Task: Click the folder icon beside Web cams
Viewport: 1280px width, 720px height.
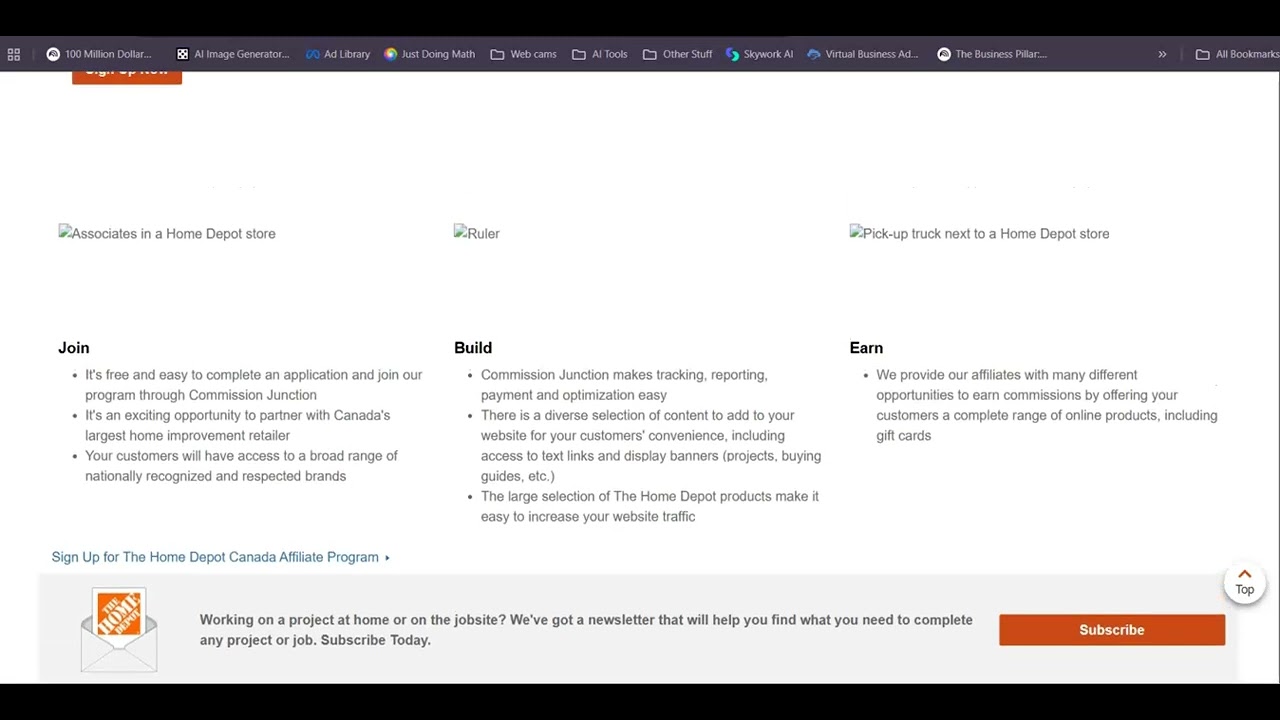Action: coord(497,54)
